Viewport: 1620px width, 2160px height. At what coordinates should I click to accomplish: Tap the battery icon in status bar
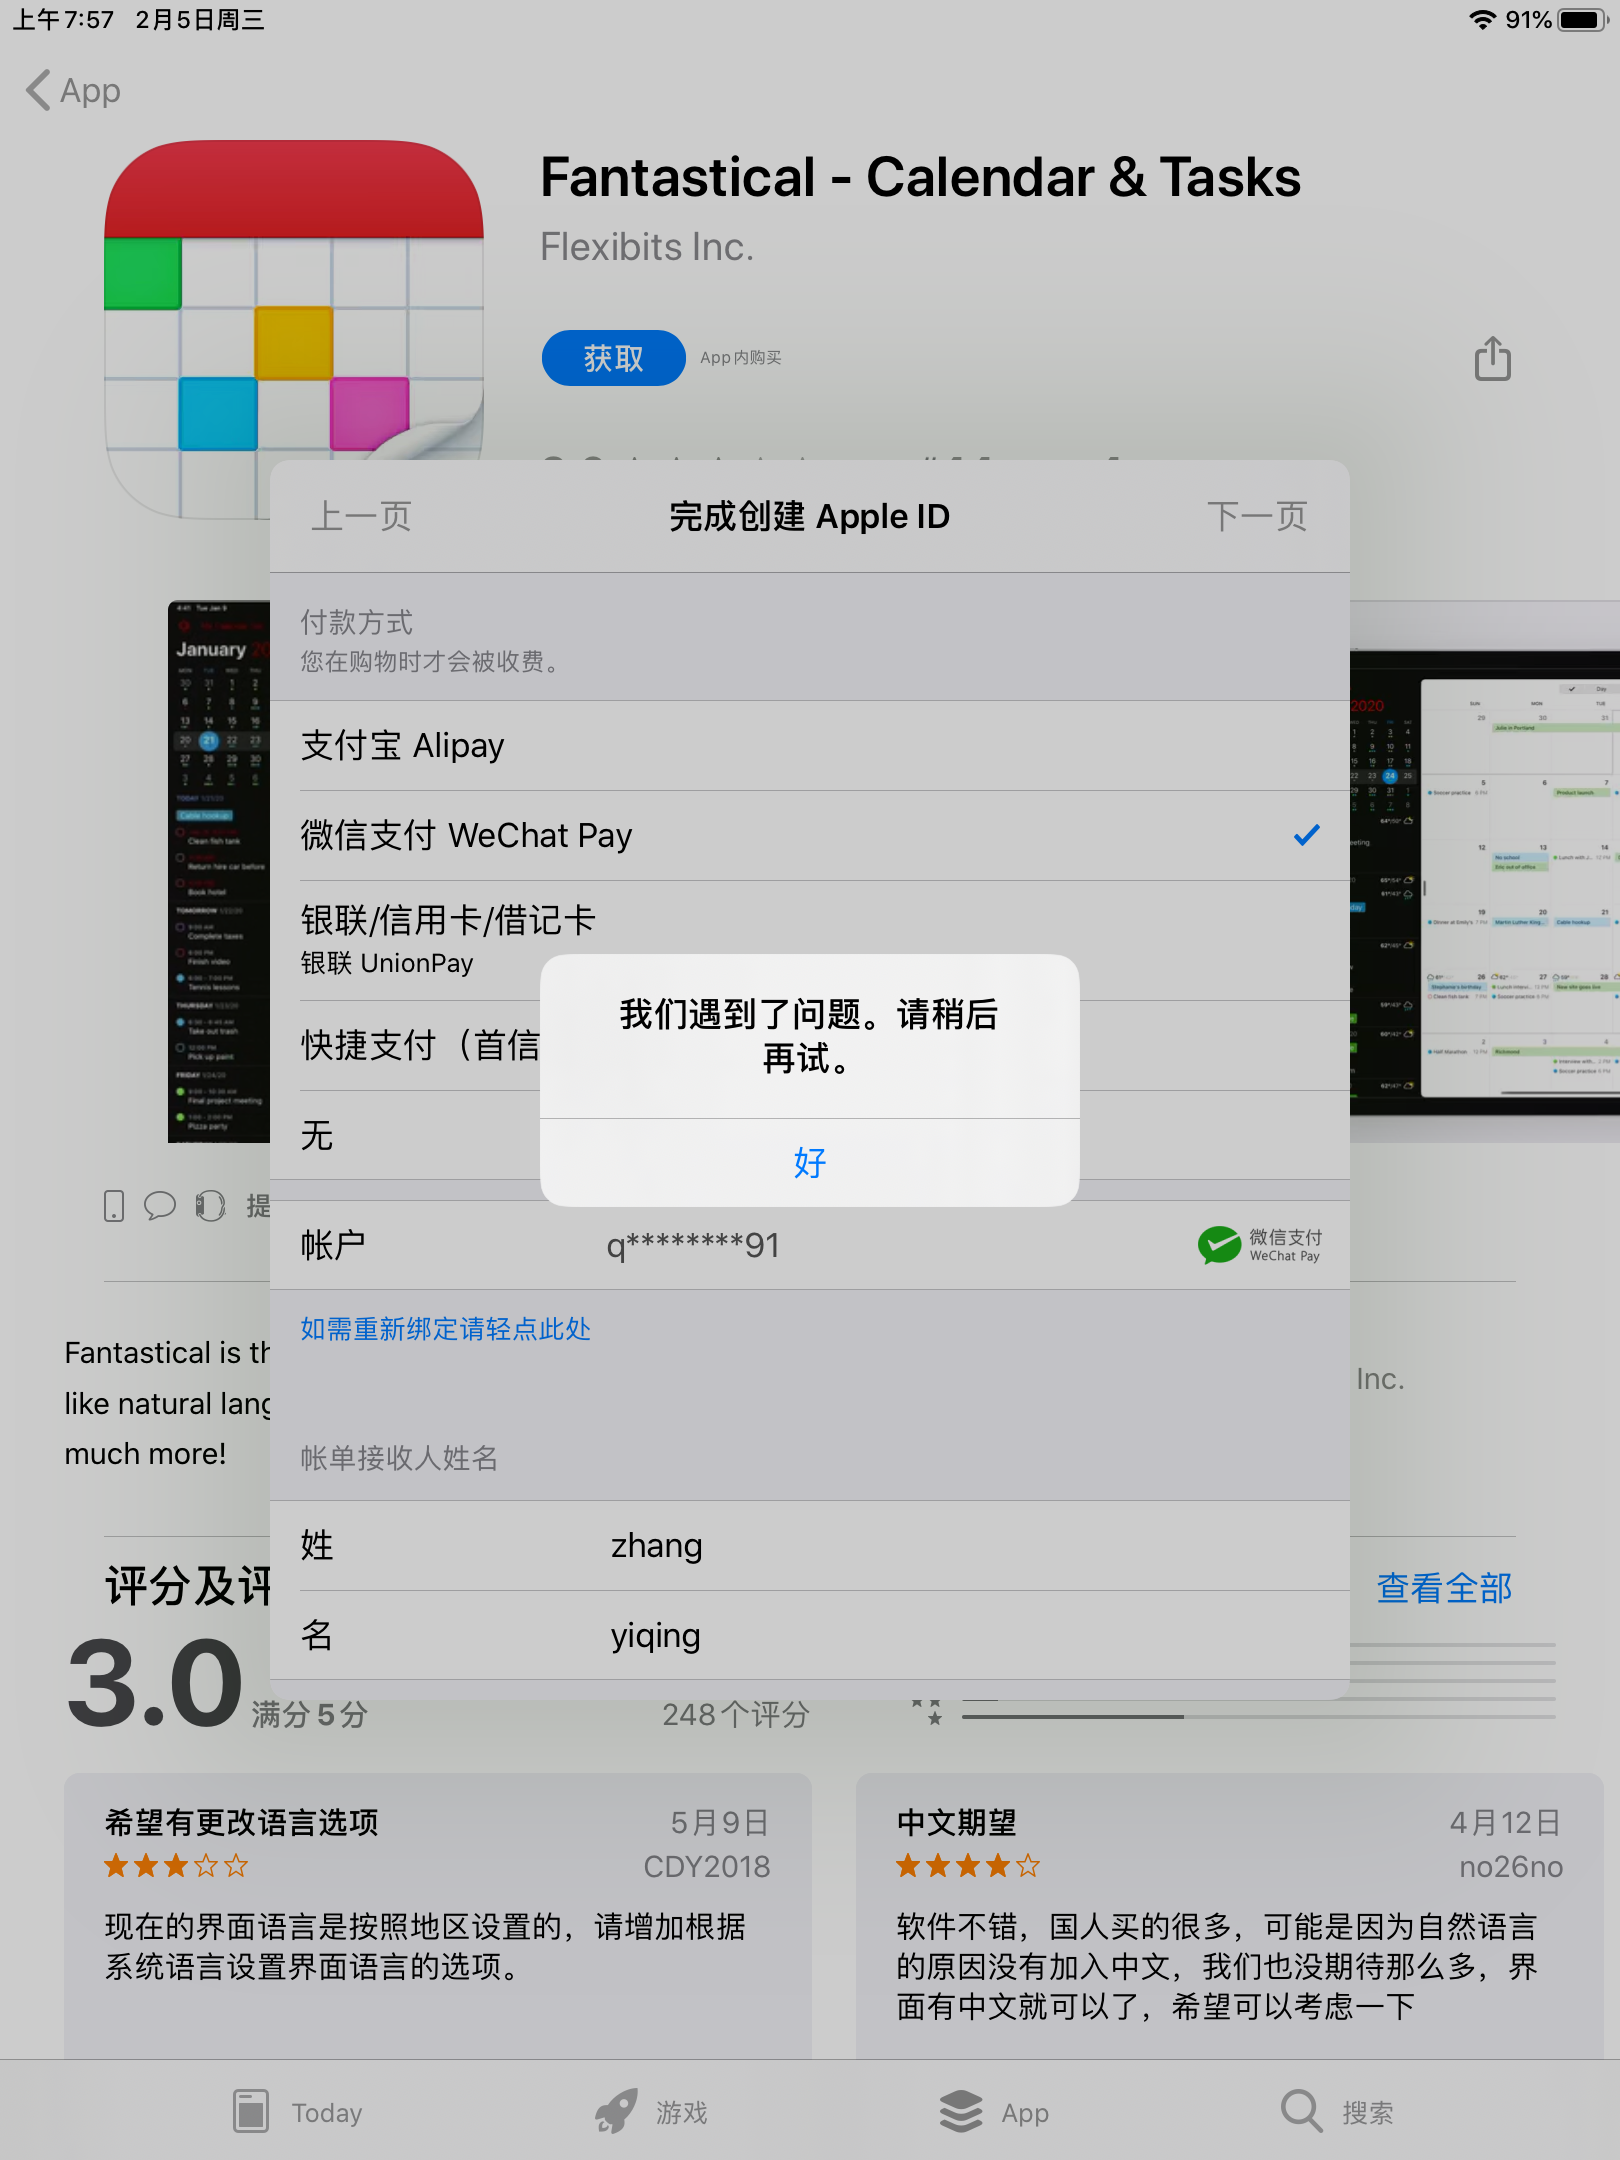[1583, 20]
